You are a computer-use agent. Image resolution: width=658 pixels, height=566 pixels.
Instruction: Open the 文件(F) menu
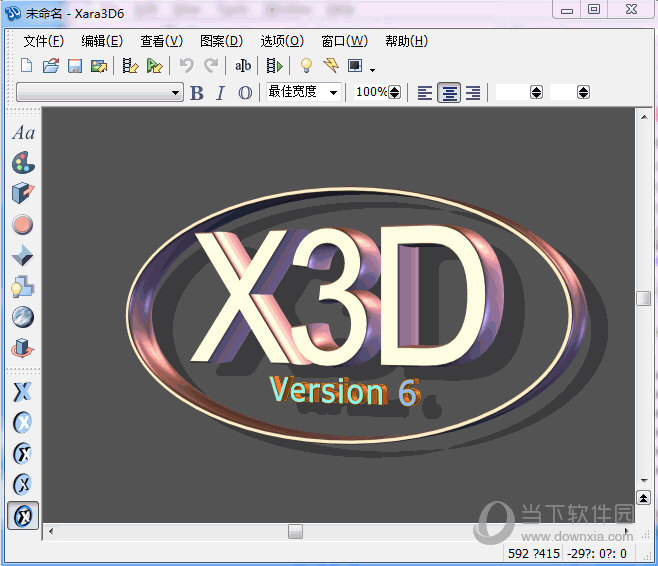[44, 41]
